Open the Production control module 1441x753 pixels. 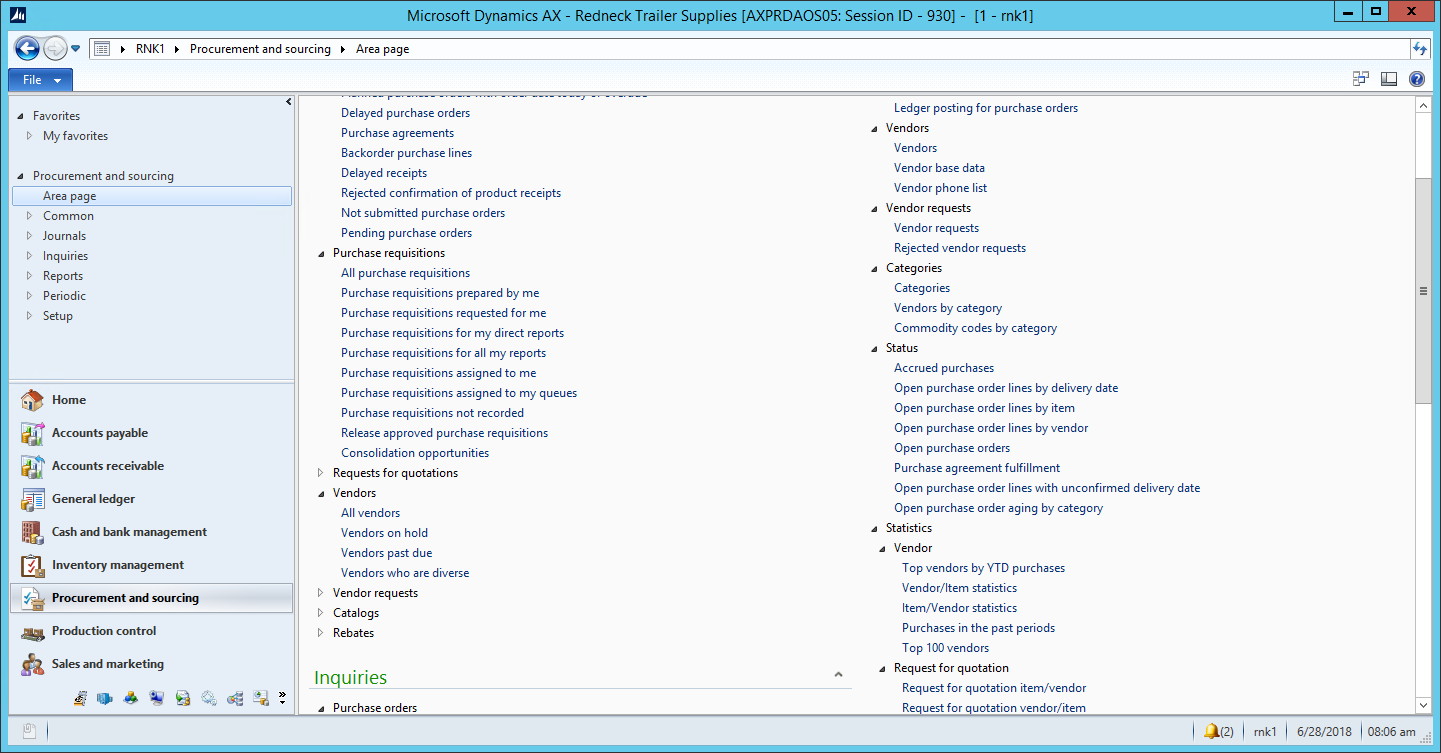[151, 631]
